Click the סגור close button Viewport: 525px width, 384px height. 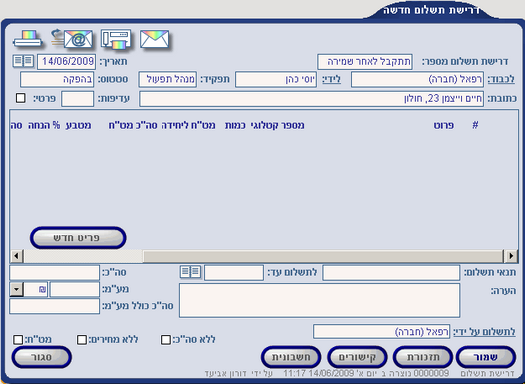pyautogui.click(x=42, y=357)
